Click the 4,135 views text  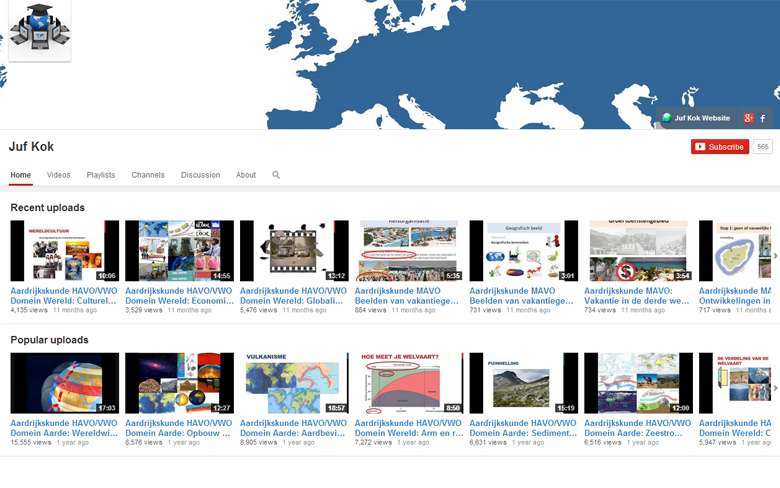pyautogui.click(x=29, y=310)
